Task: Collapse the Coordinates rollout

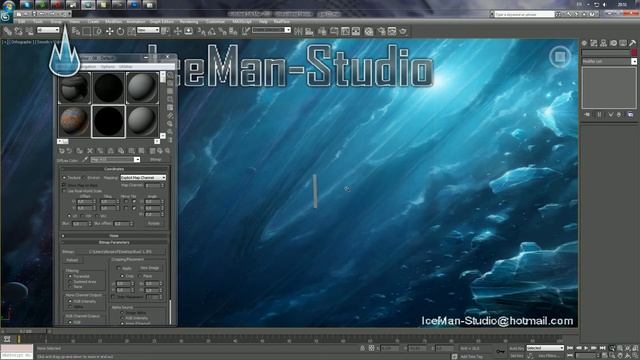Action: point(114,169)
